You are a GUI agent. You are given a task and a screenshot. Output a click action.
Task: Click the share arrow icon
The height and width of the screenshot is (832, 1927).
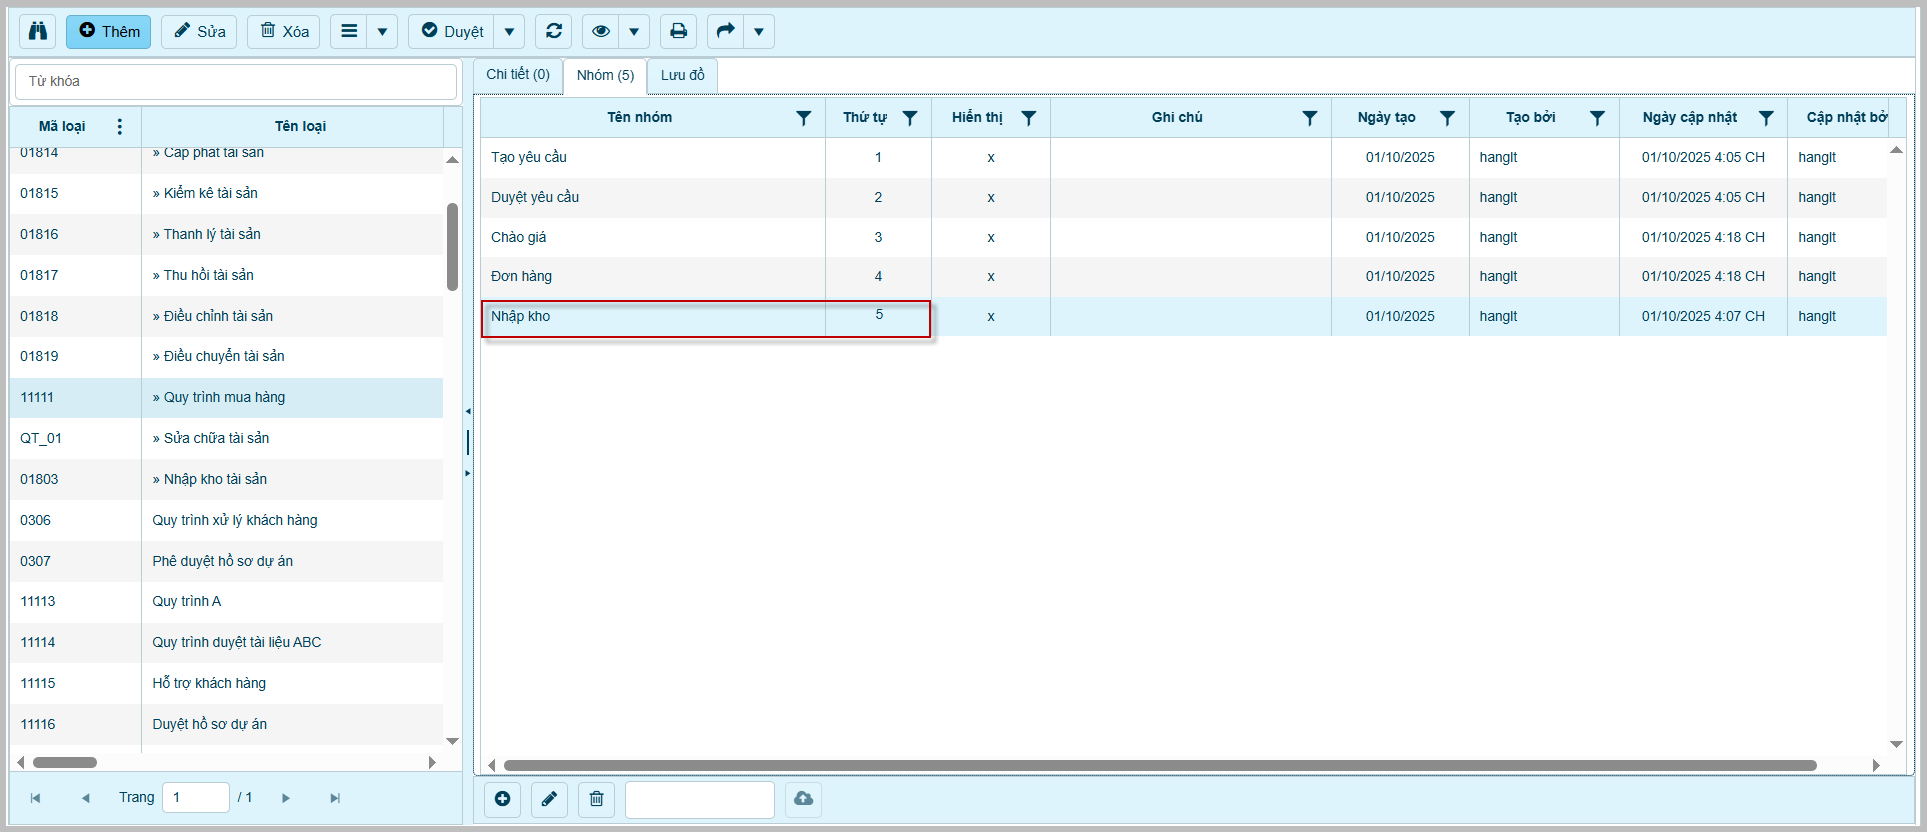pyautogui.click(x=726, y=31)
